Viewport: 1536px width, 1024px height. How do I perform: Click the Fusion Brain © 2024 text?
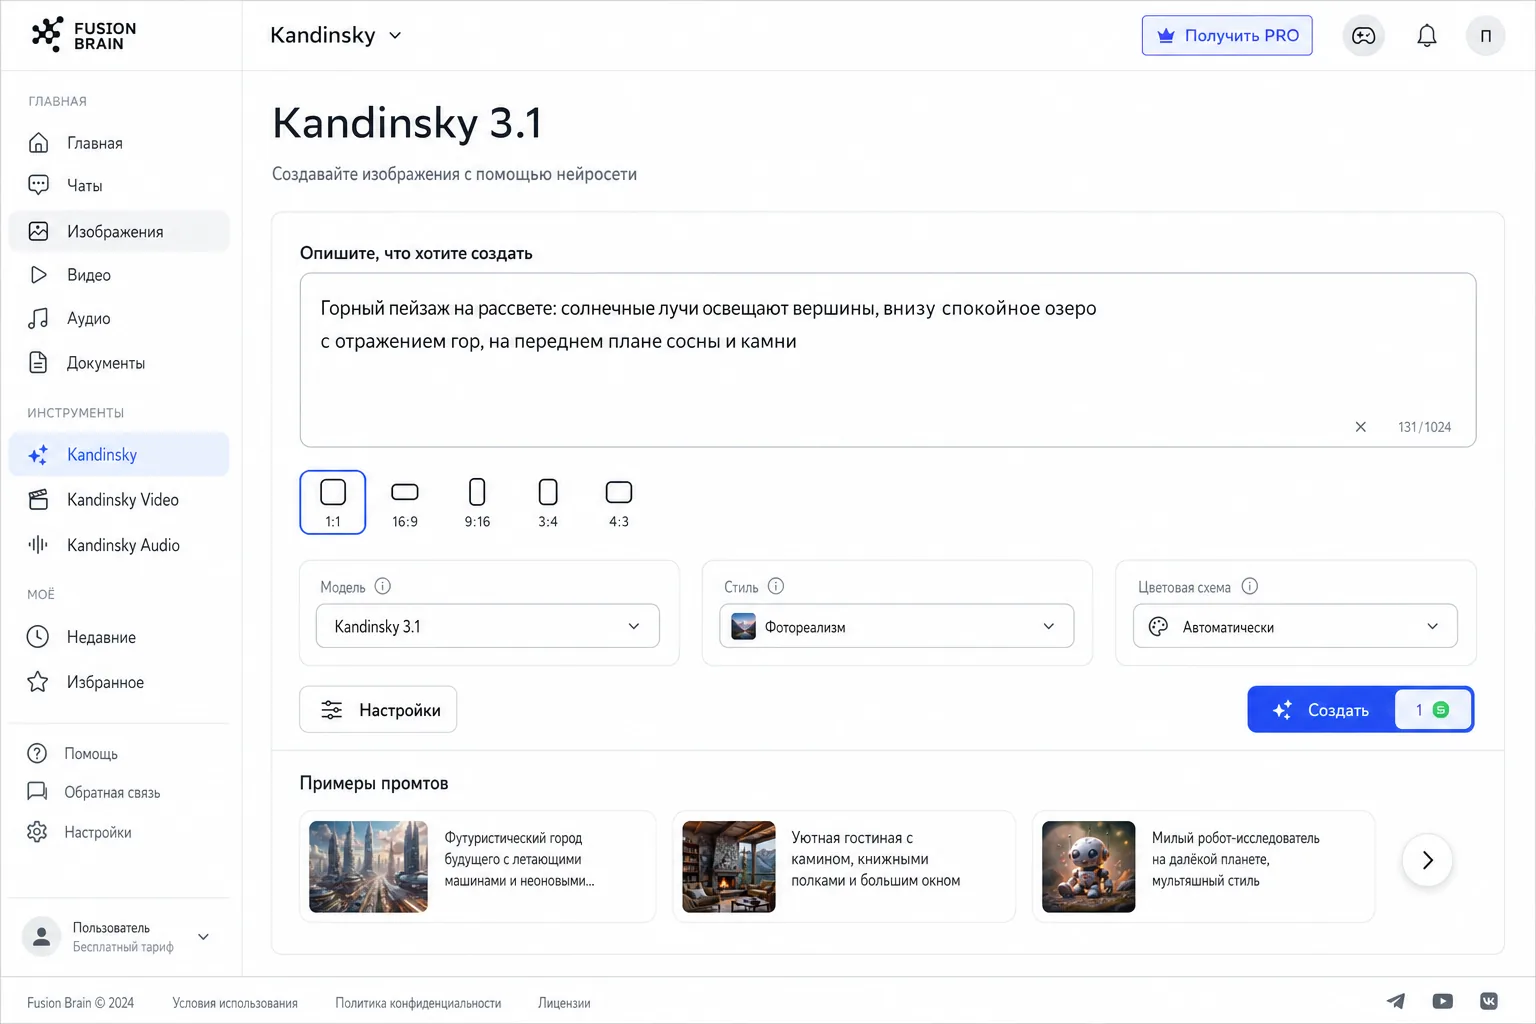tap(80, 1003)
